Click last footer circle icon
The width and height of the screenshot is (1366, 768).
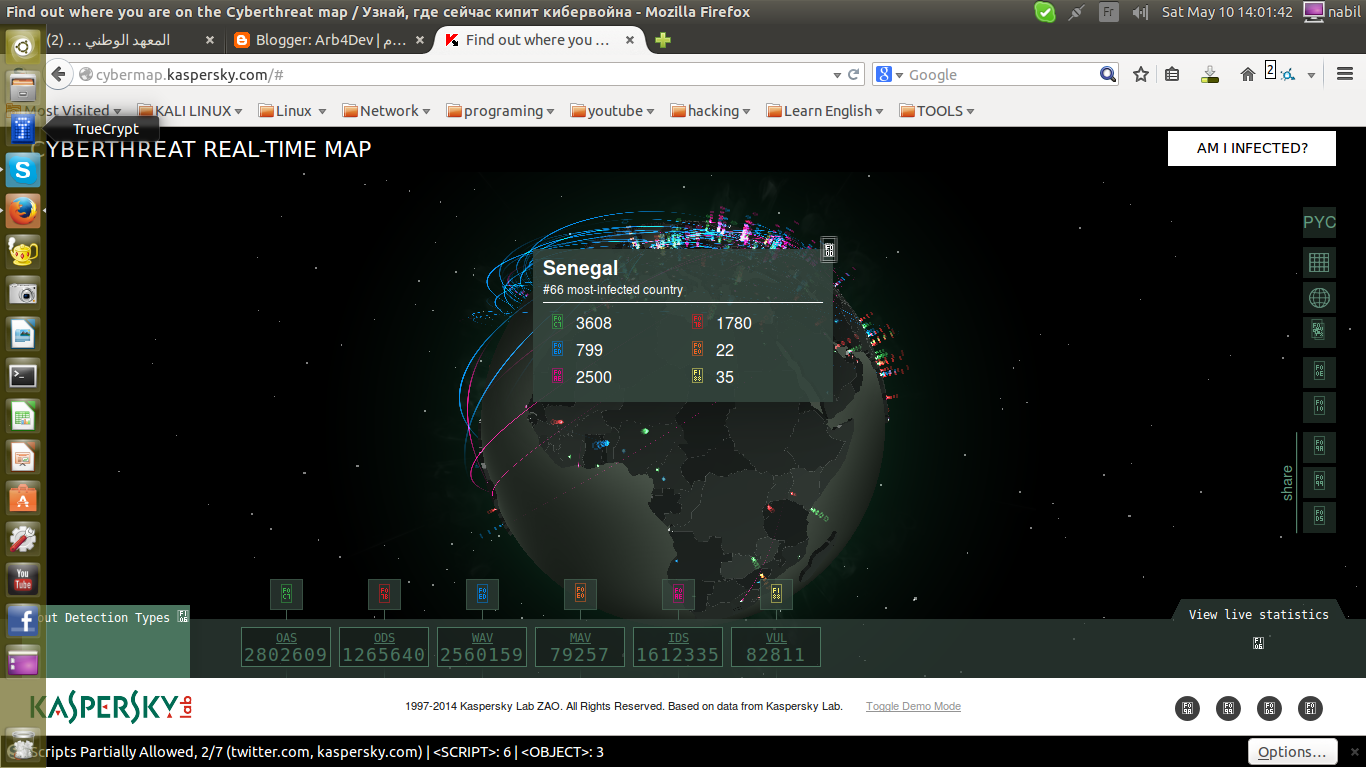pos(1310,708)
